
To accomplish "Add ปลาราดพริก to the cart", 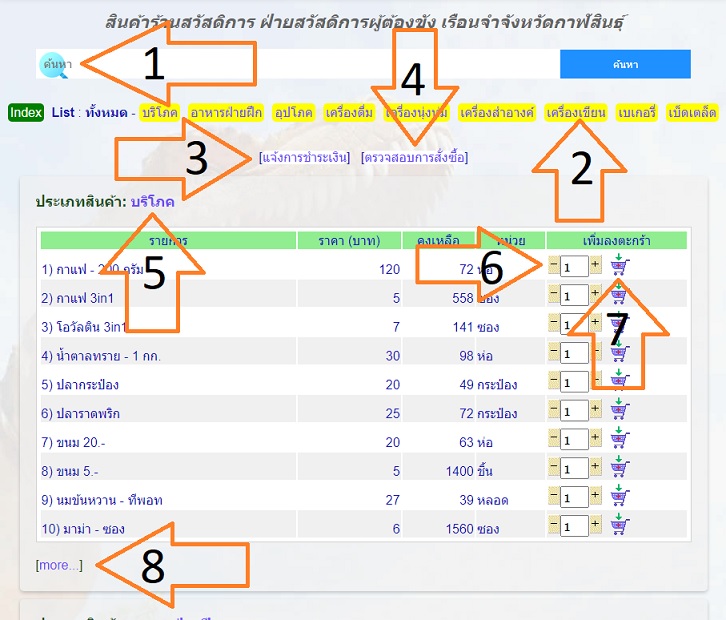I will 619,411.
